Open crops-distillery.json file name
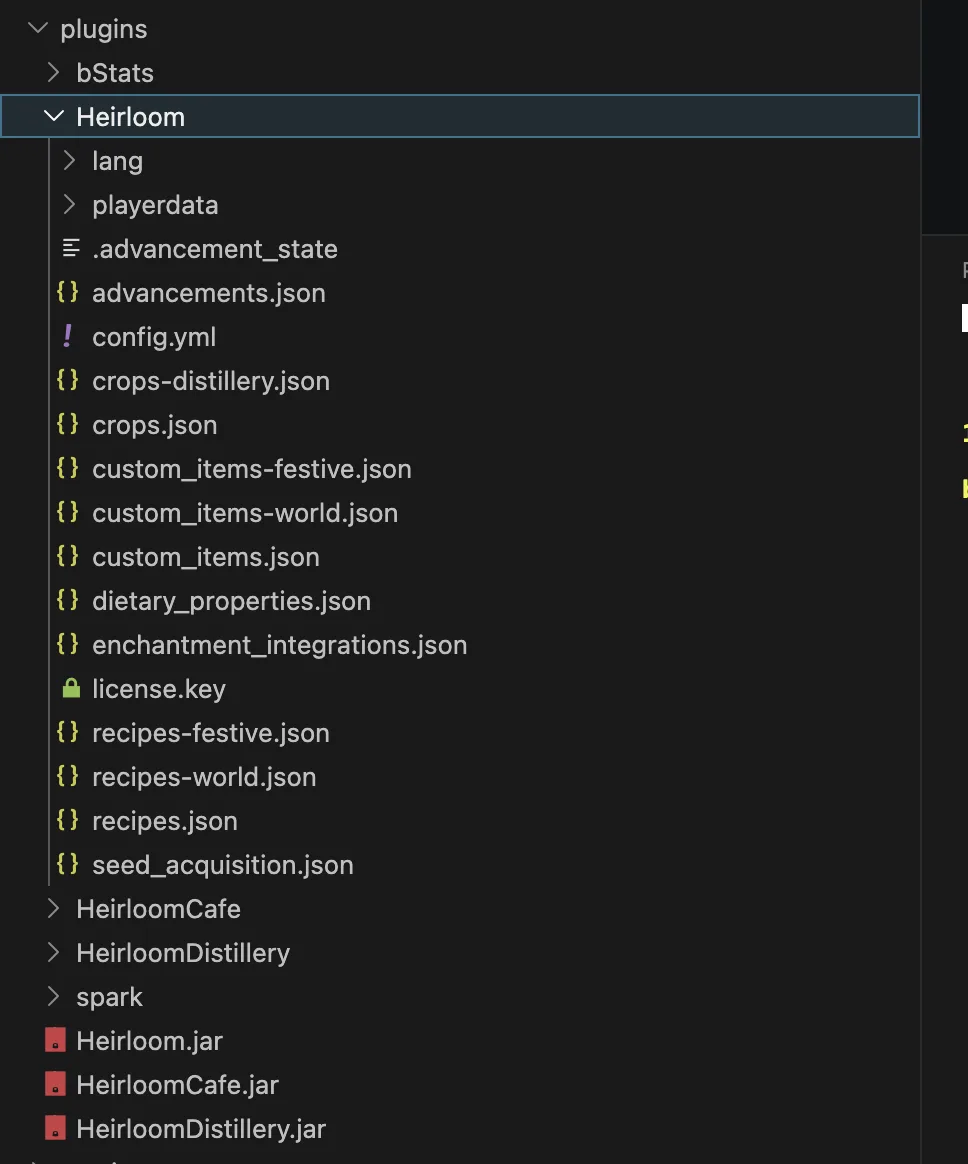This screenshot has height=1164, width=968. pyautogui.click(x=211, y=382)
